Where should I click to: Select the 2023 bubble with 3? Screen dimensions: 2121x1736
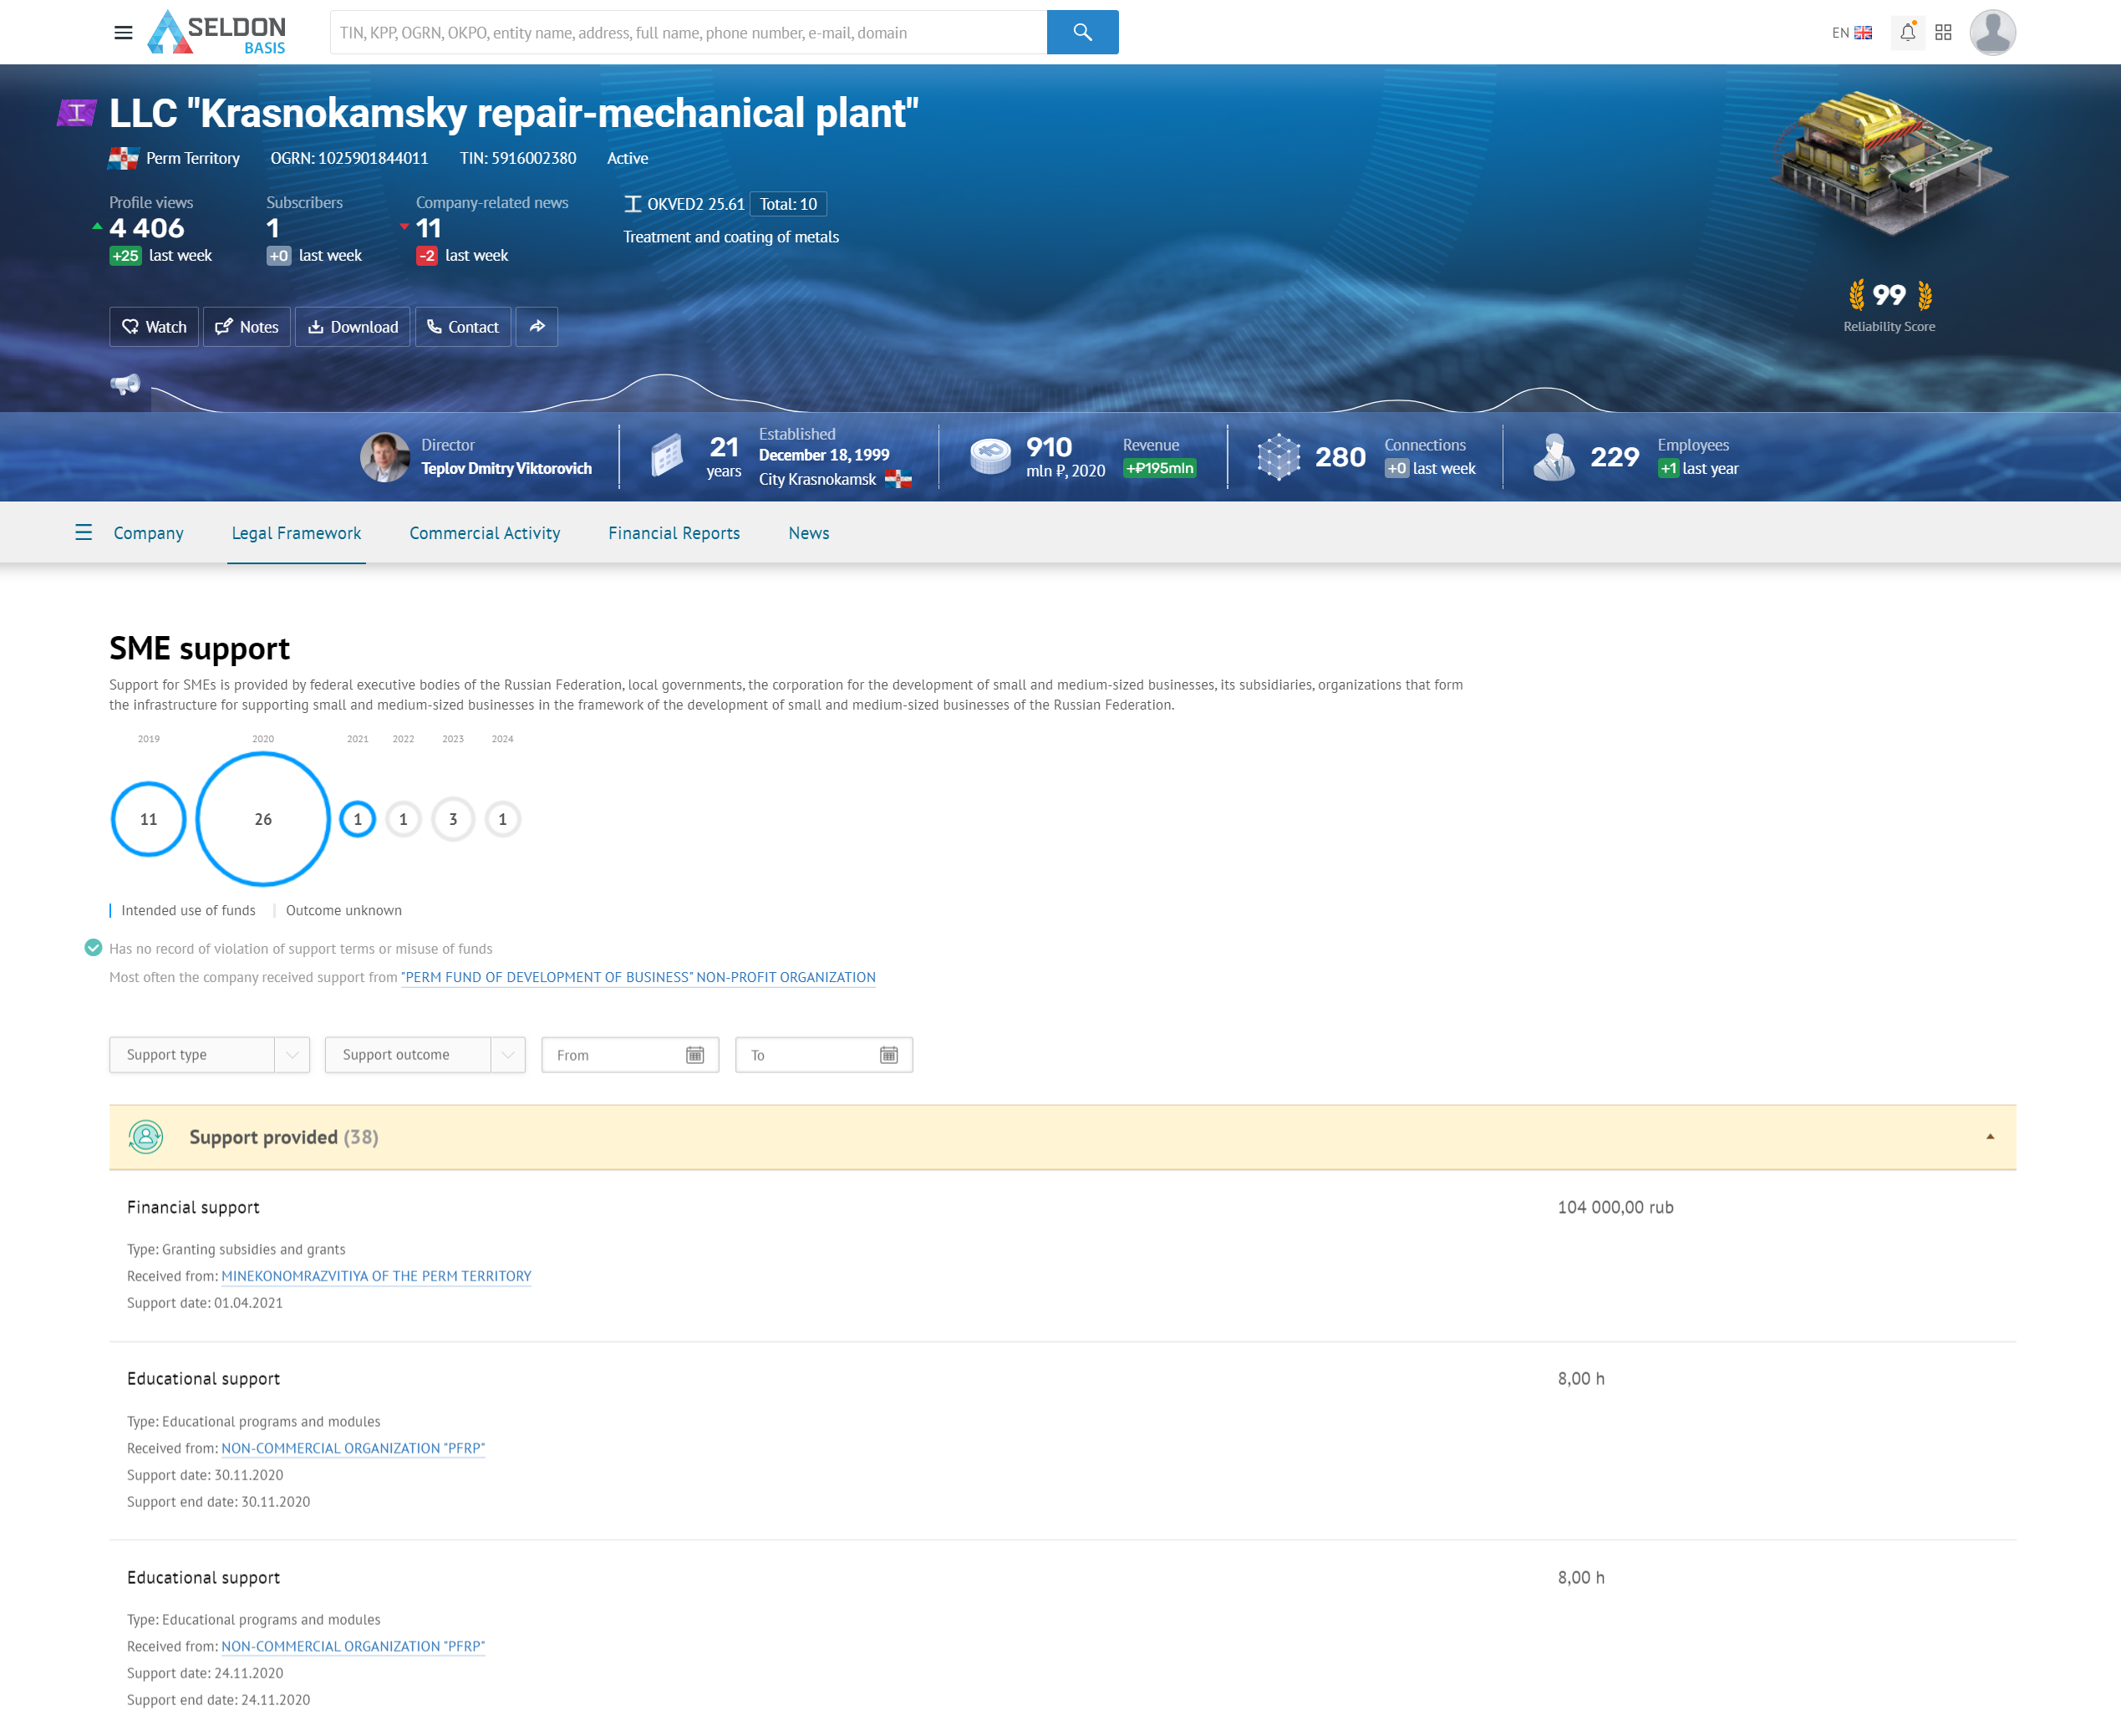pos(453,819)
